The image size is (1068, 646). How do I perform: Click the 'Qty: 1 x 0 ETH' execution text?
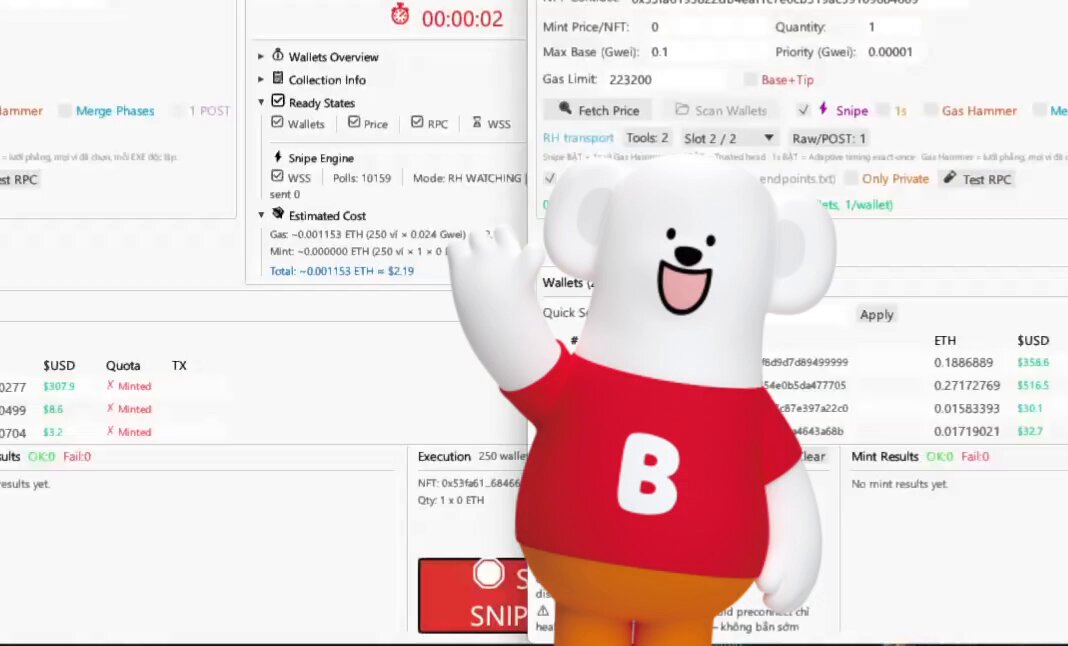(451, 499)
